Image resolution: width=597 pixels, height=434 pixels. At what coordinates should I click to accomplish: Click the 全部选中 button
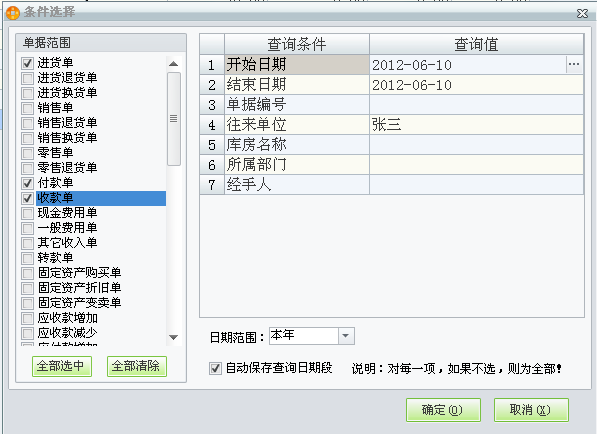pos(62,366)
